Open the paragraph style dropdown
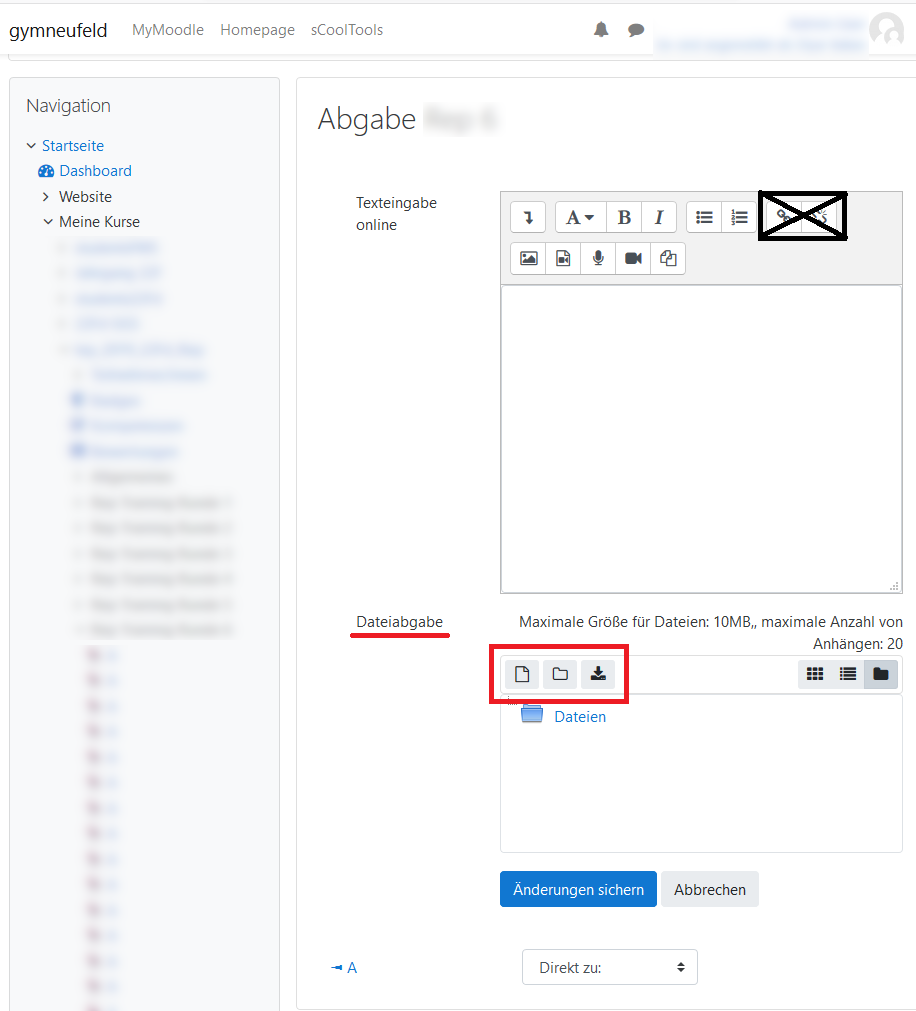The height and width of the screenshot is (1011, 916). (x=580, y=217)
